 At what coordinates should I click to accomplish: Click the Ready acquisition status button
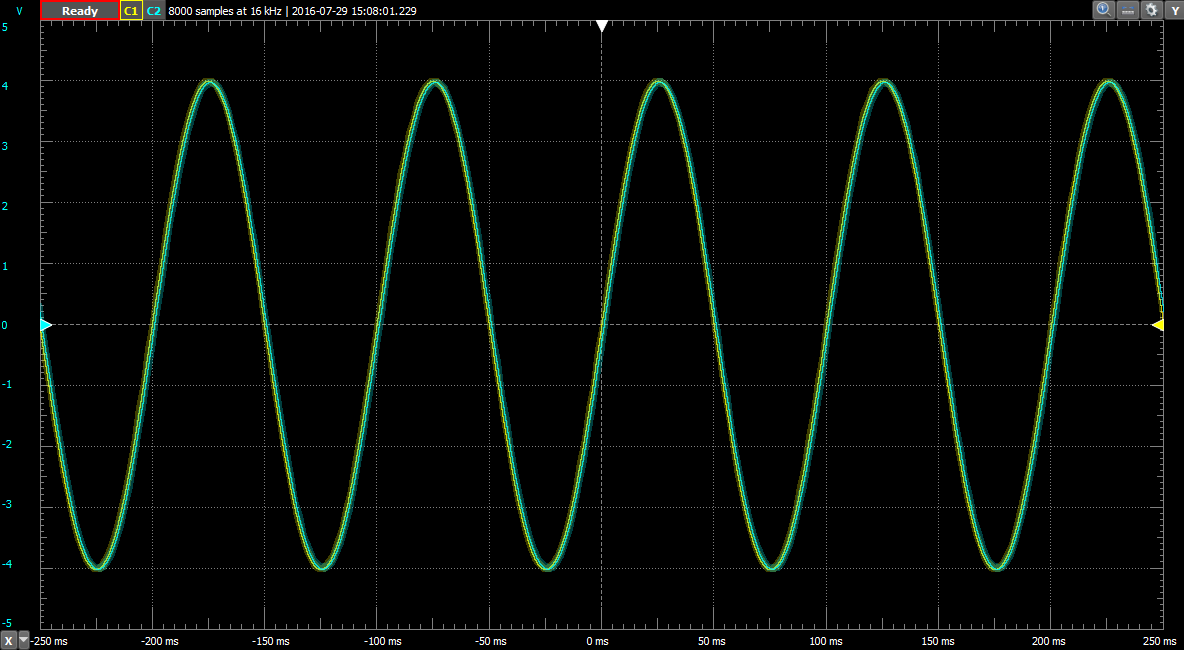coord(79,11)
